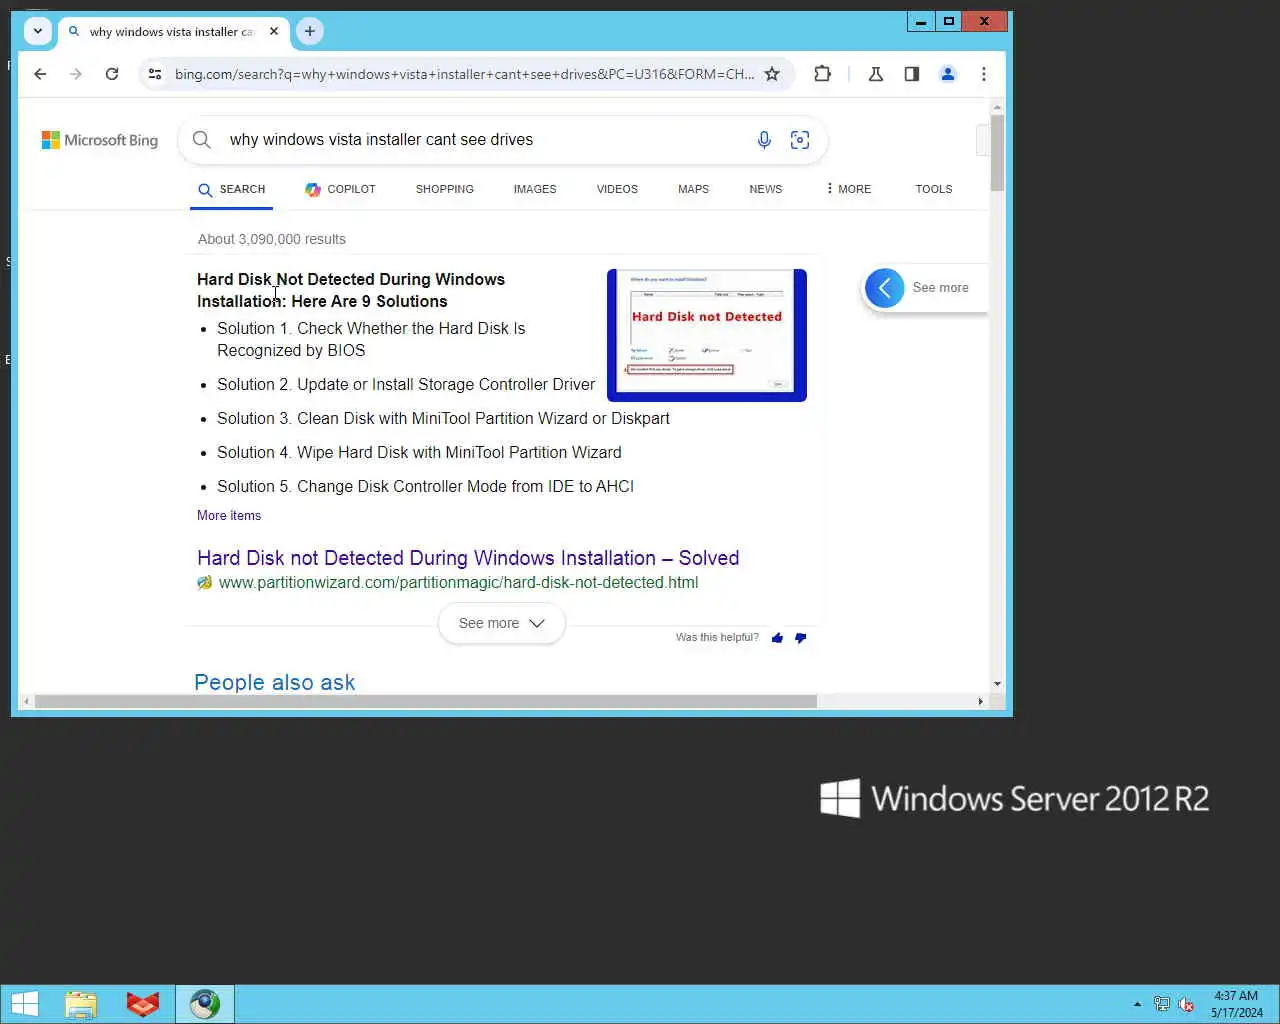Image resolution: width=1280 pixels, height=1024 pixels.
Task: Open the SHOPPING tab
Action: [445, 189]
